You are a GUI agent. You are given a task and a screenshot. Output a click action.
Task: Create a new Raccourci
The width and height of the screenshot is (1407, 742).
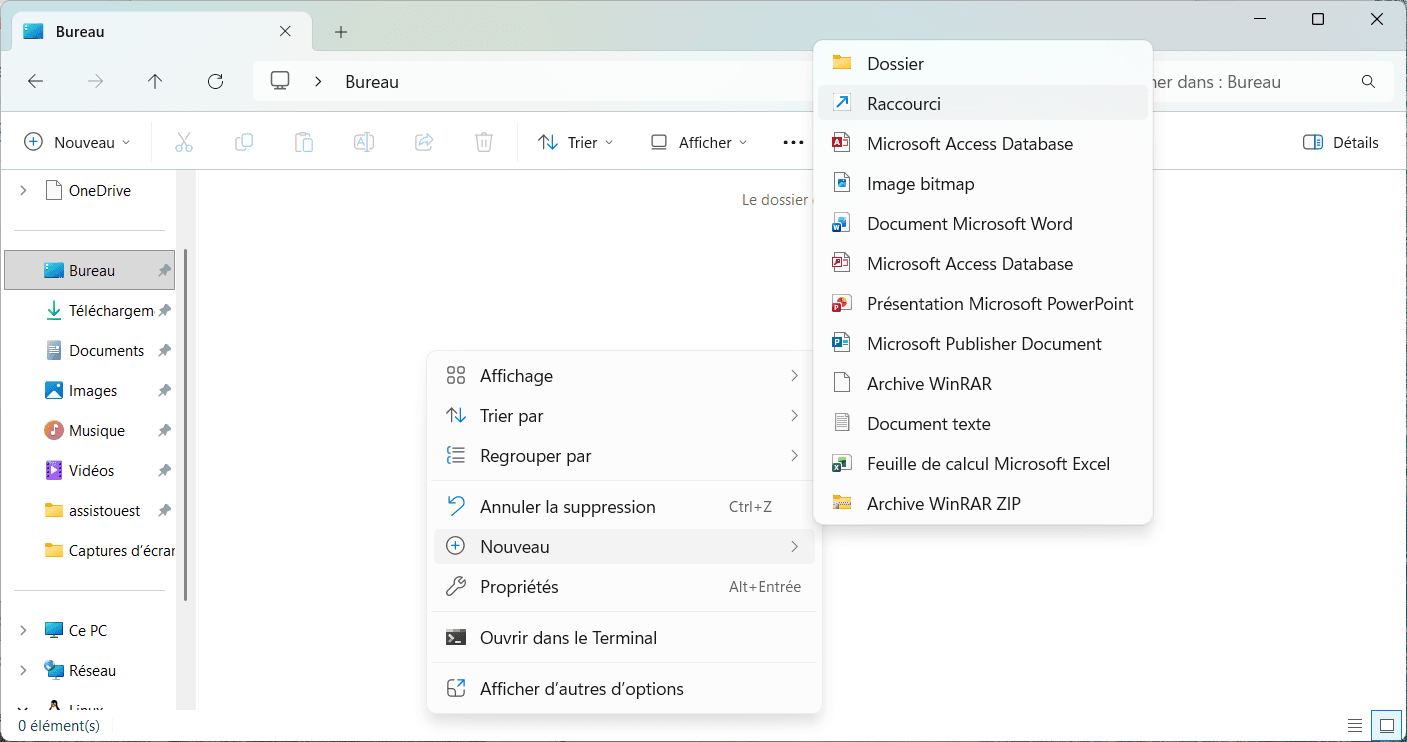[x=983, y=104]
